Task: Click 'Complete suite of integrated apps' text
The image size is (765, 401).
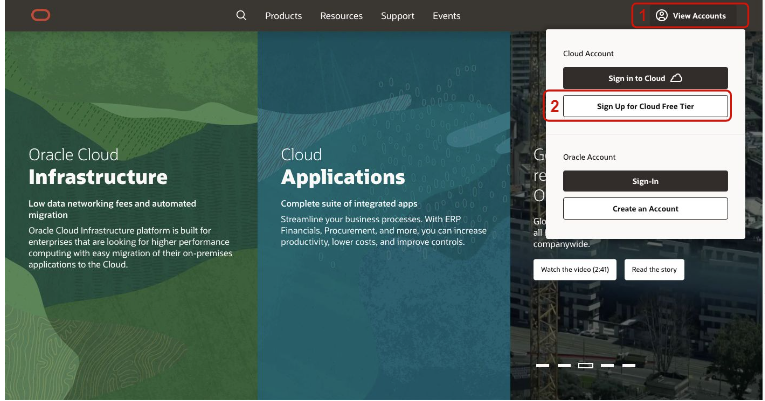Action: point(349,203)
